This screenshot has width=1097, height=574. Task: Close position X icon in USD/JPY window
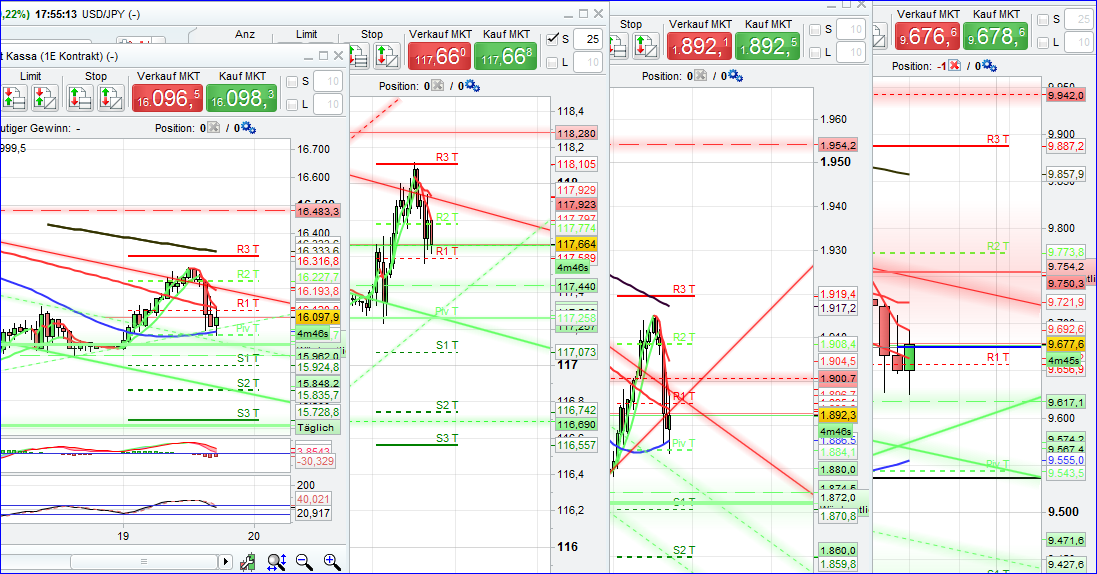pyautogui.click(x=437, y=85)
